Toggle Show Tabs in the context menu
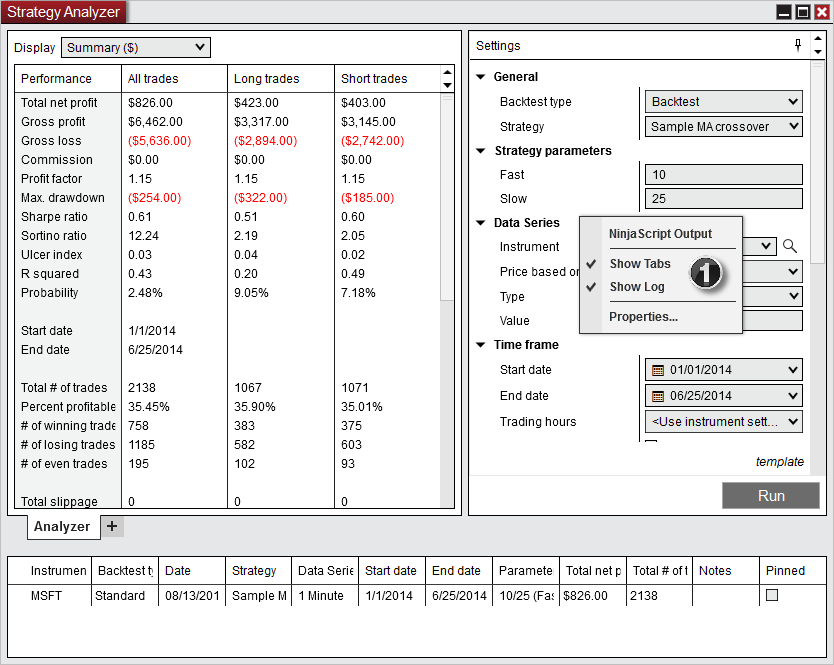Viewport: 834px width, 665px height. pos(638,263)
